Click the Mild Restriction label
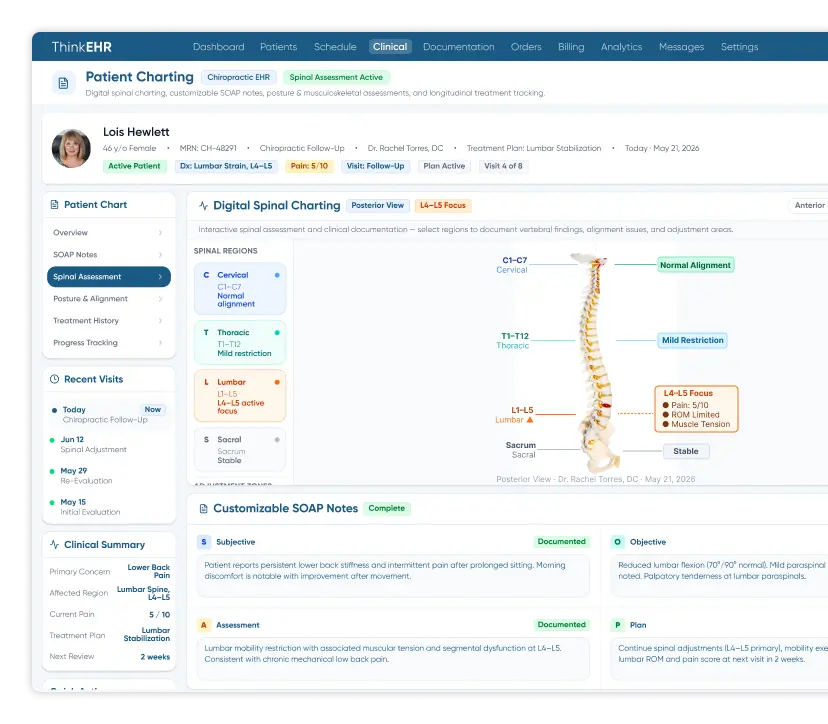This screenshot has width=828, height=724. pos(692,341)
